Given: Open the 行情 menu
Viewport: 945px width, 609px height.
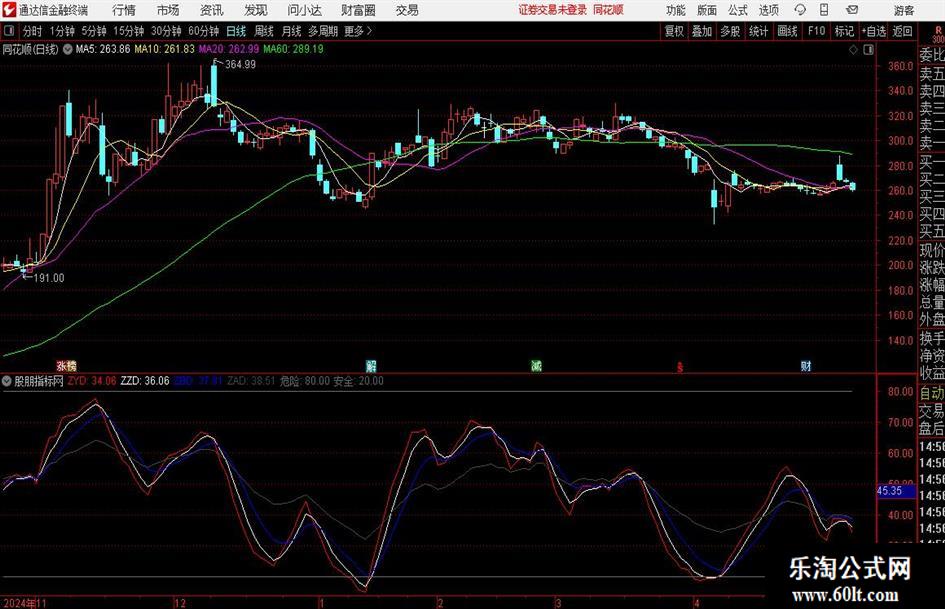Looking at the screenshot, I should (x=124, y=10).
